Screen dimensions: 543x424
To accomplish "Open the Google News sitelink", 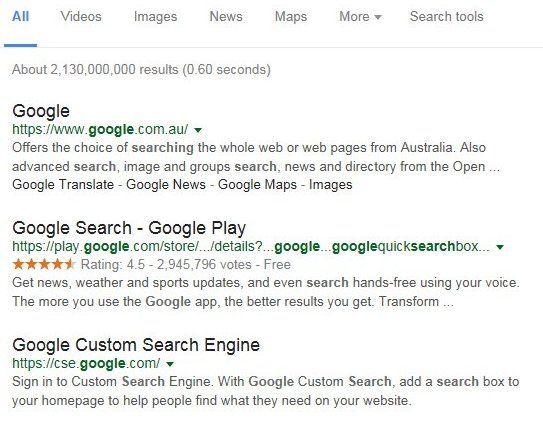I will (166, 184).
